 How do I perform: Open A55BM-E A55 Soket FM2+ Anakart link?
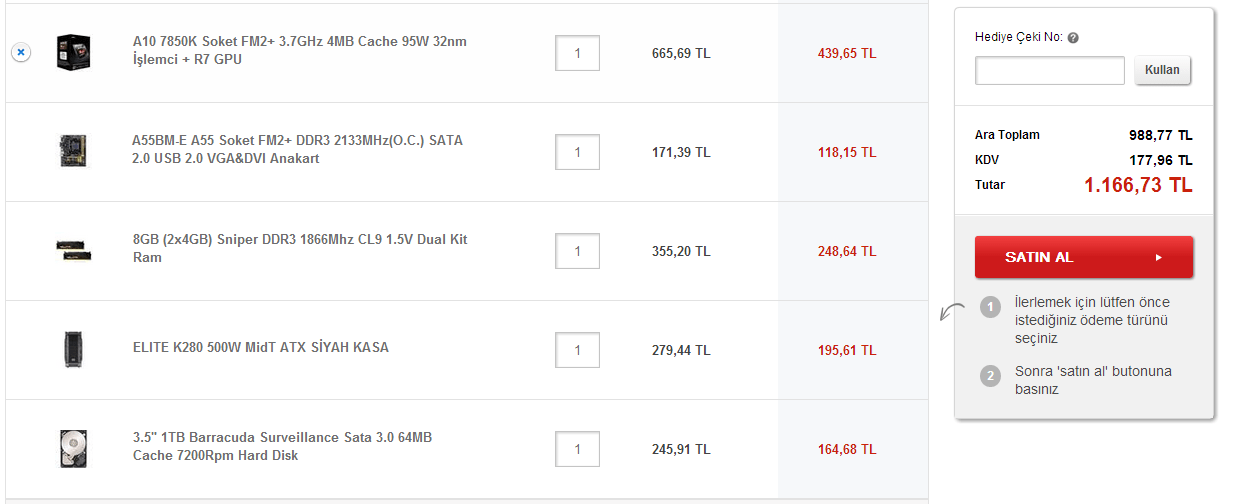click(297, 149)
